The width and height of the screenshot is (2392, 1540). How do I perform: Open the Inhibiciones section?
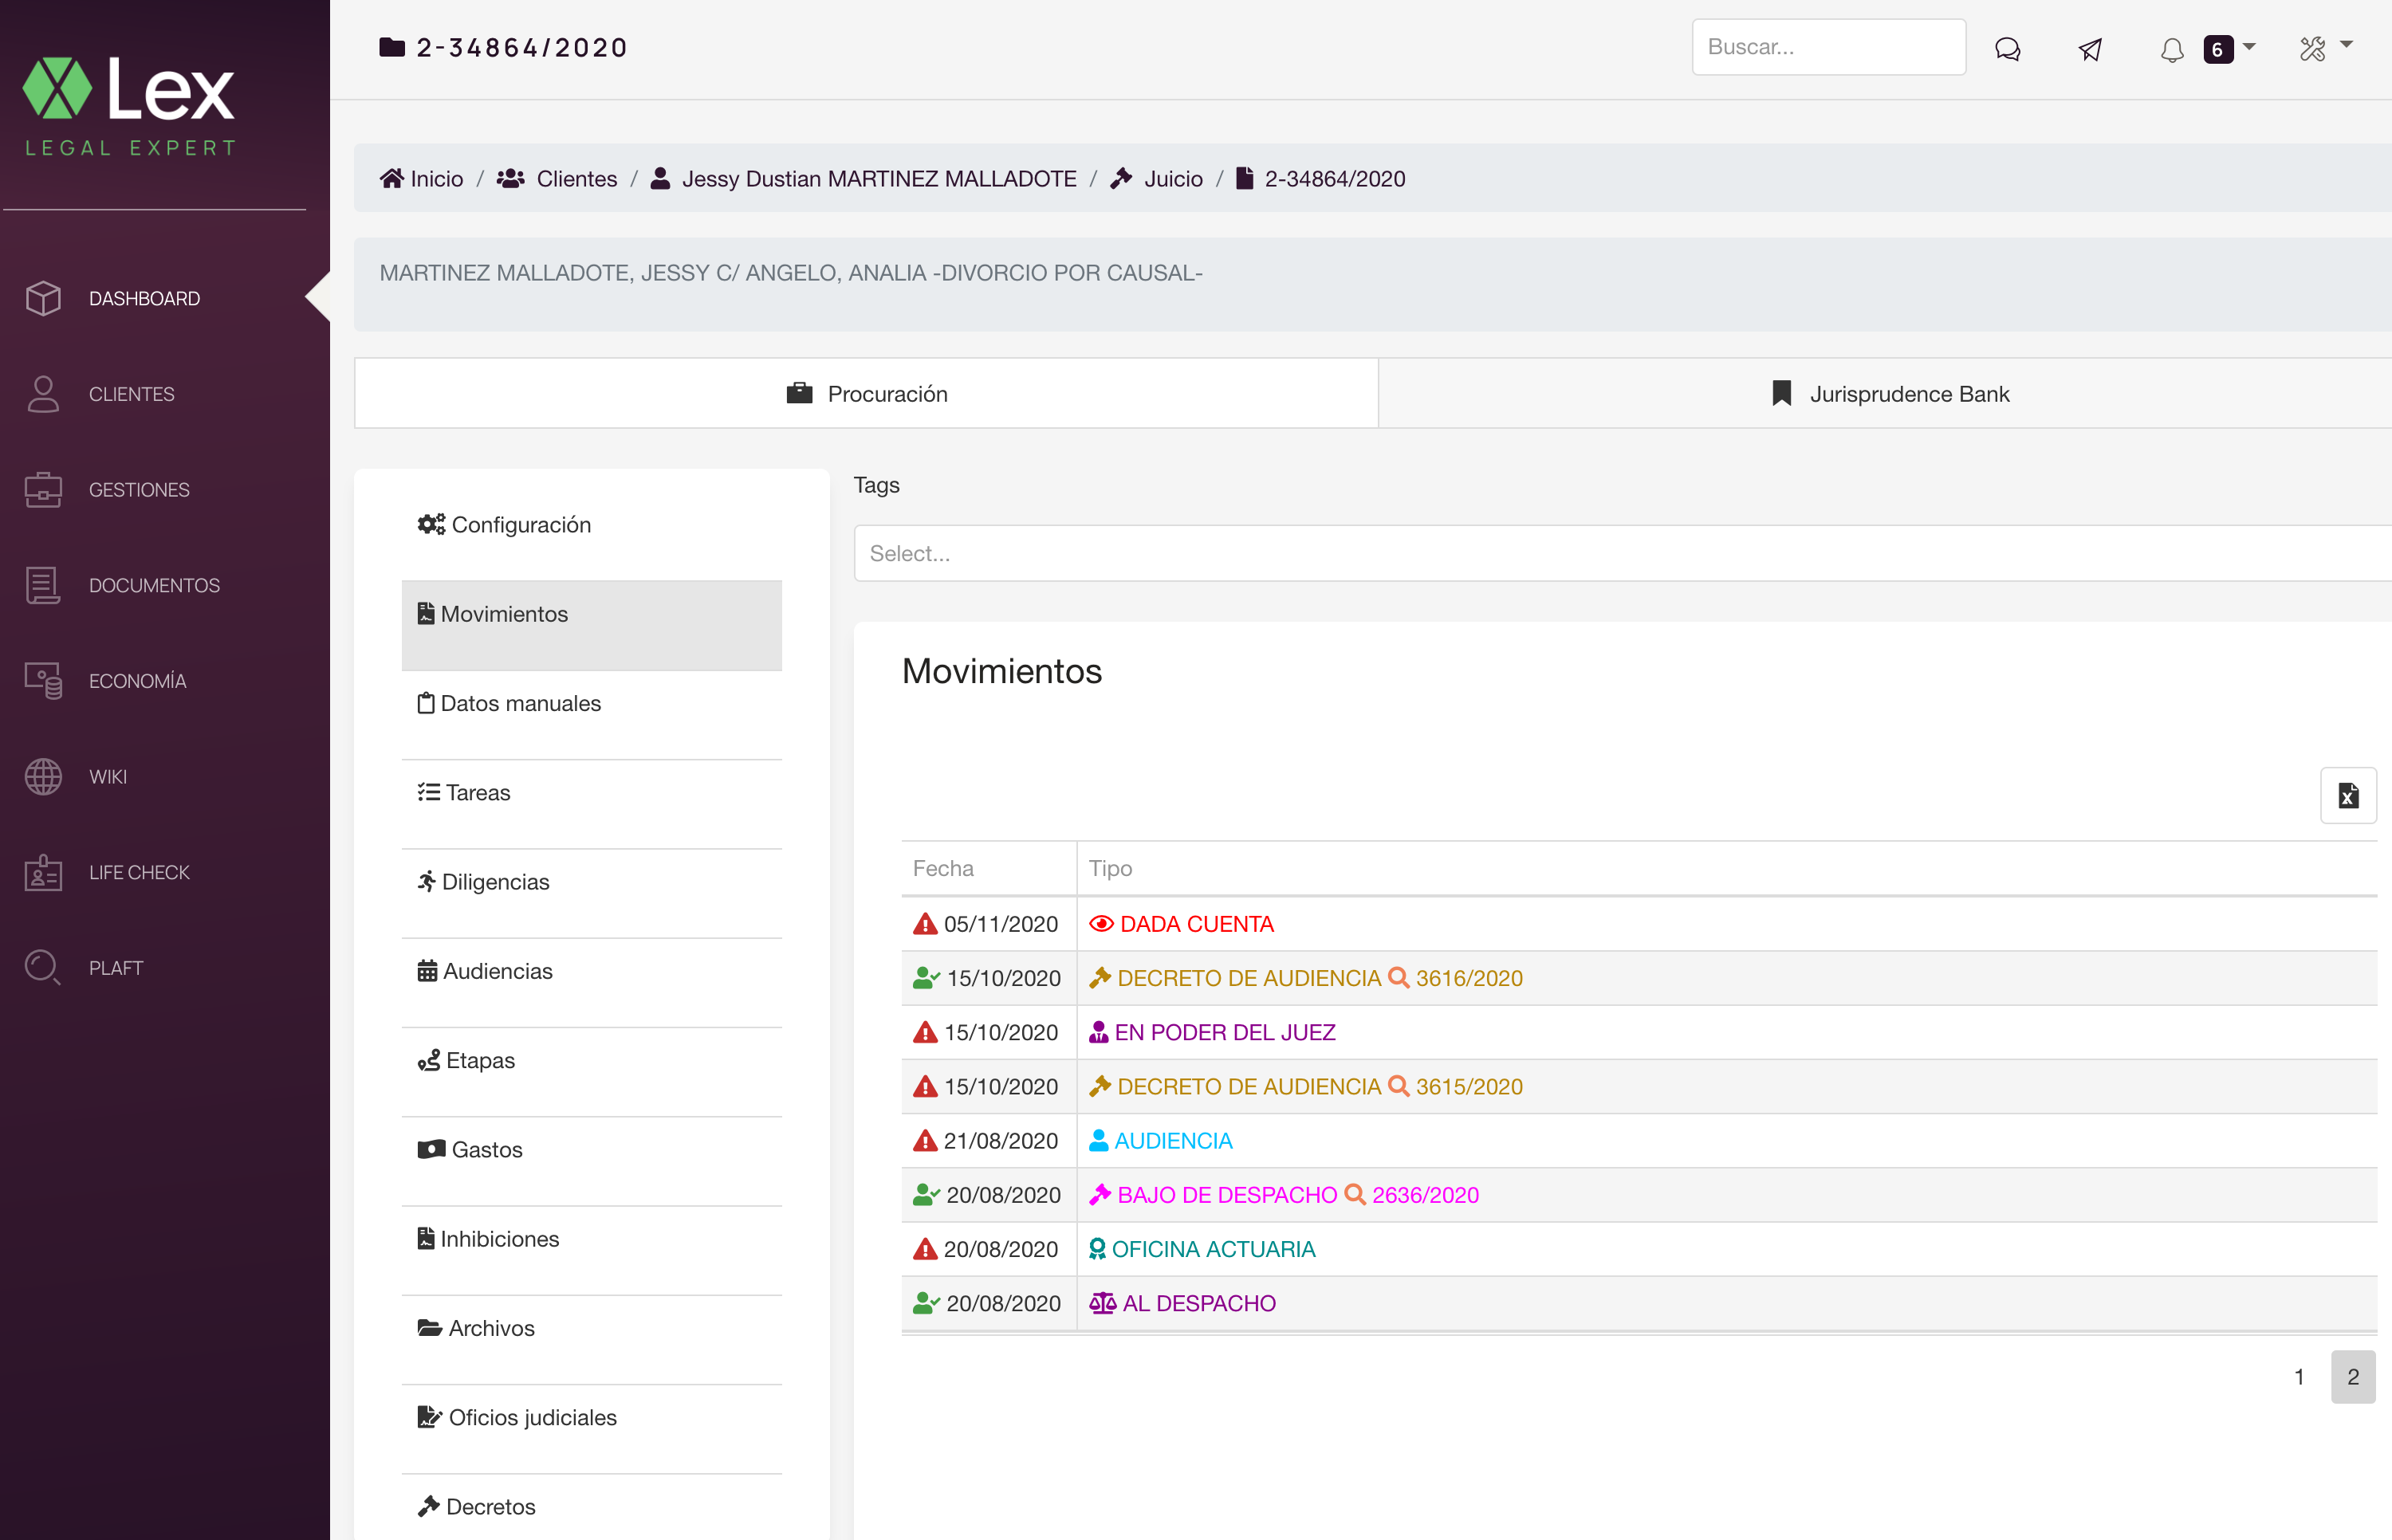(592, 1249)
